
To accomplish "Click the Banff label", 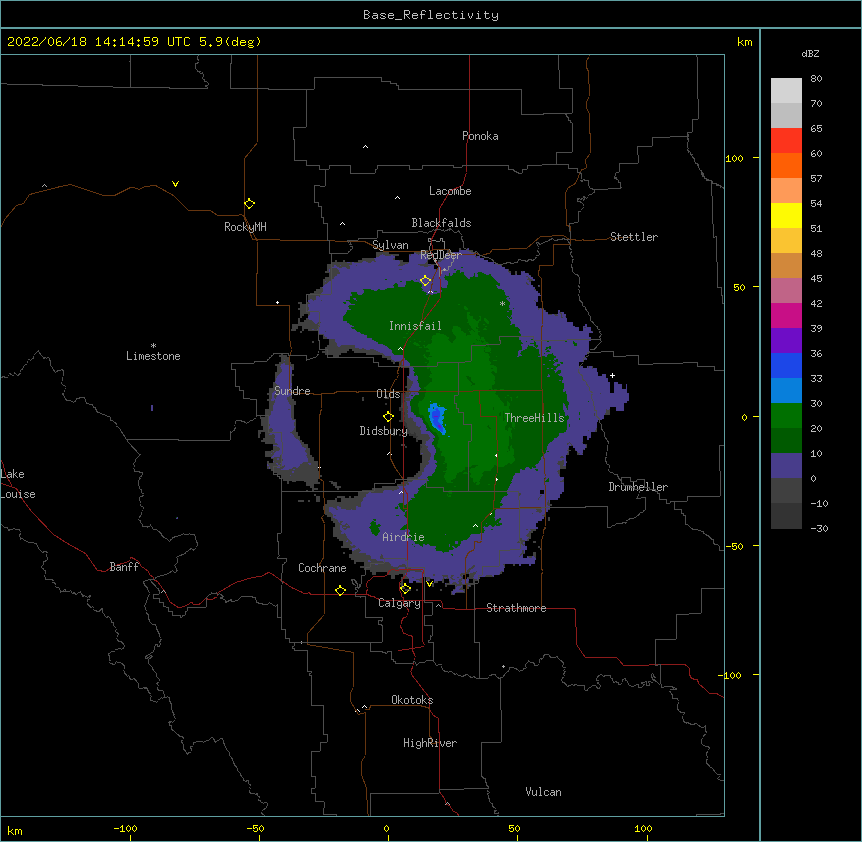I will pos(124,567).
